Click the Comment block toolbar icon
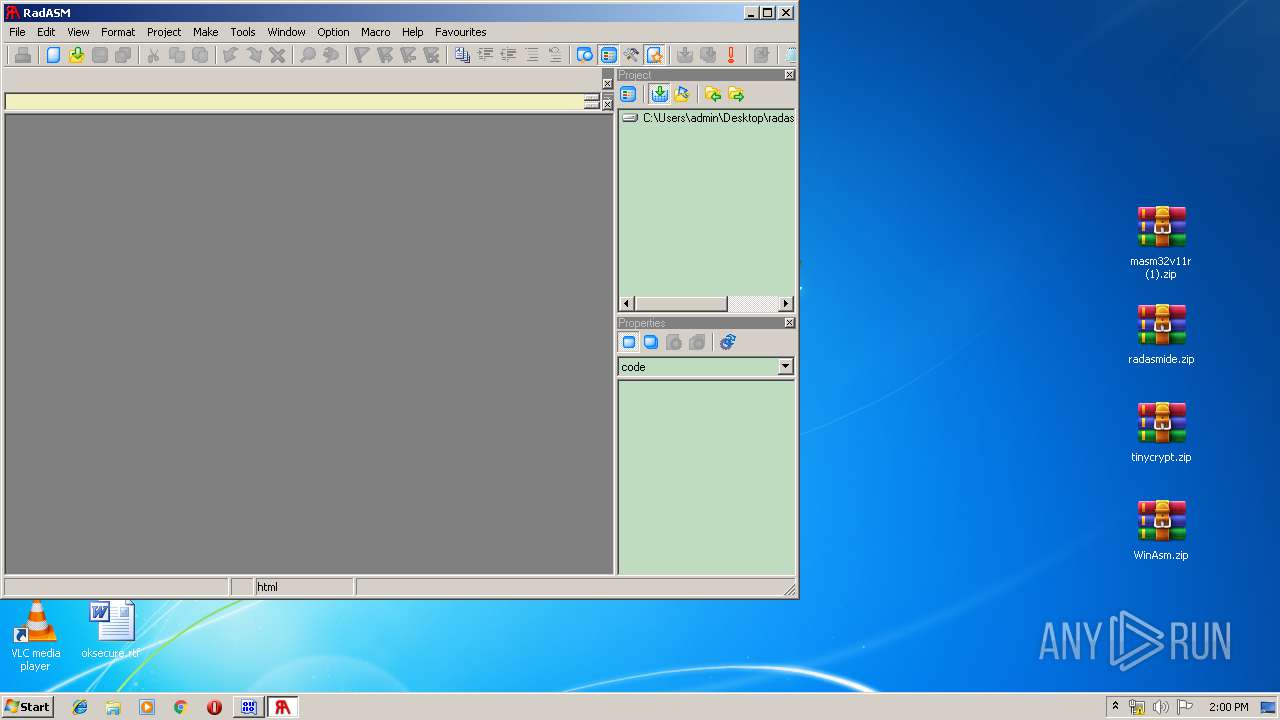The image size is (1280, 720). [x=532, y=55]
